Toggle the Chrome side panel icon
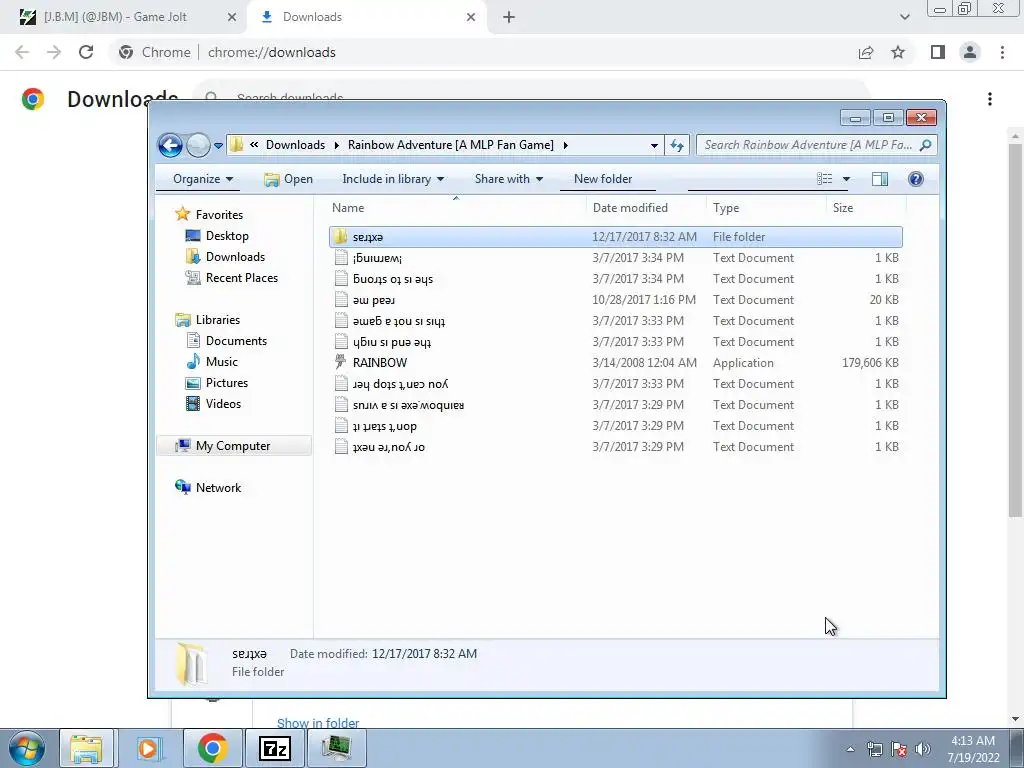1024x768 pixels. 938,52
